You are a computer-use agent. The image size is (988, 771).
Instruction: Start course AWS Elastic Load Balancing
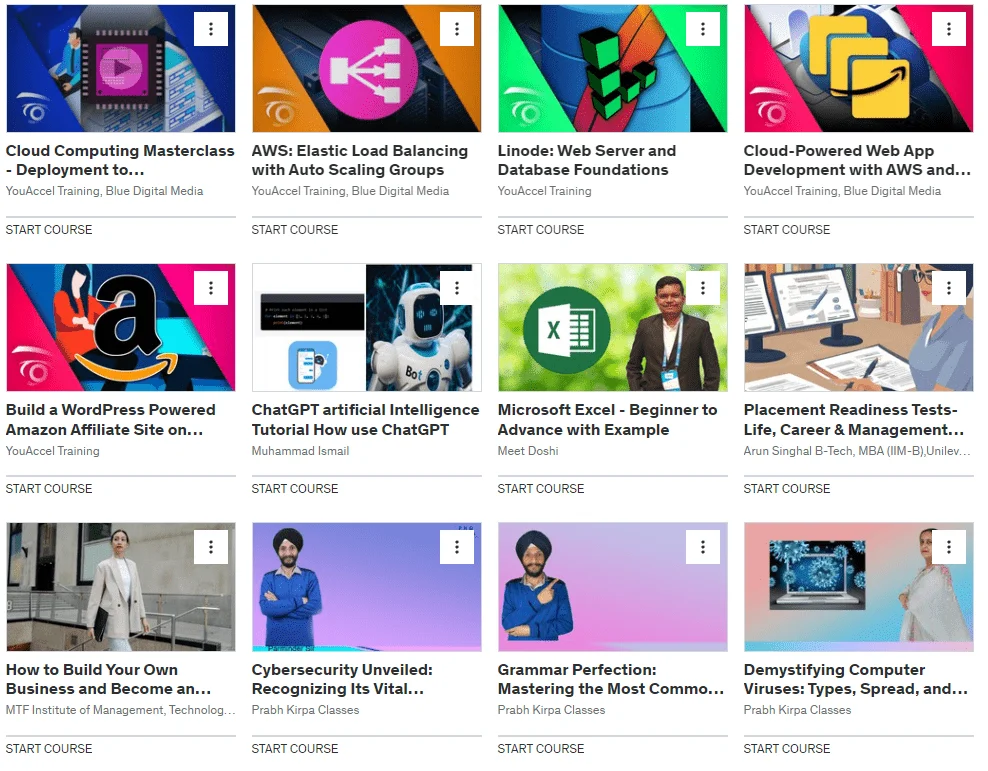coord(295,230)
